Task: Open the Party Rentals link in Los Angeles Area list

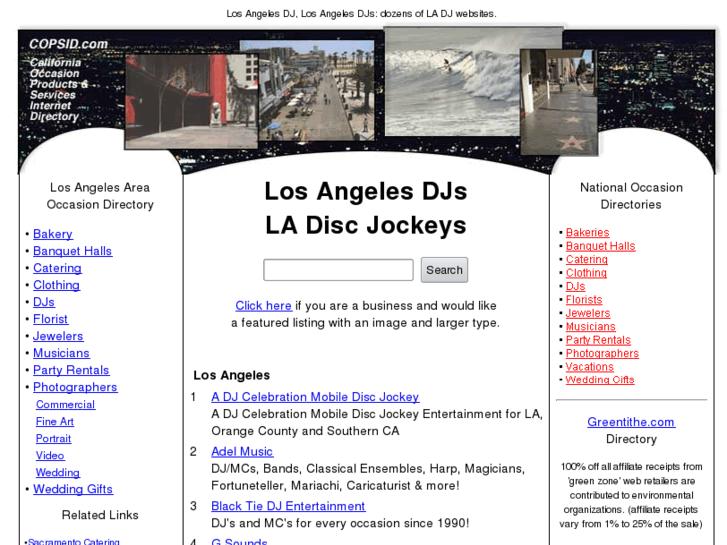Action: [x=71, y=370]
